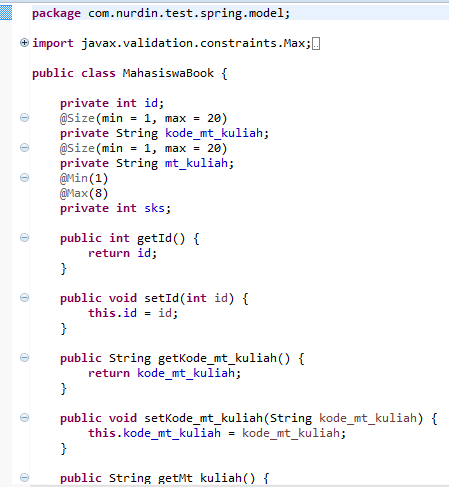Click the 'package' keyword

coord(56,14)
